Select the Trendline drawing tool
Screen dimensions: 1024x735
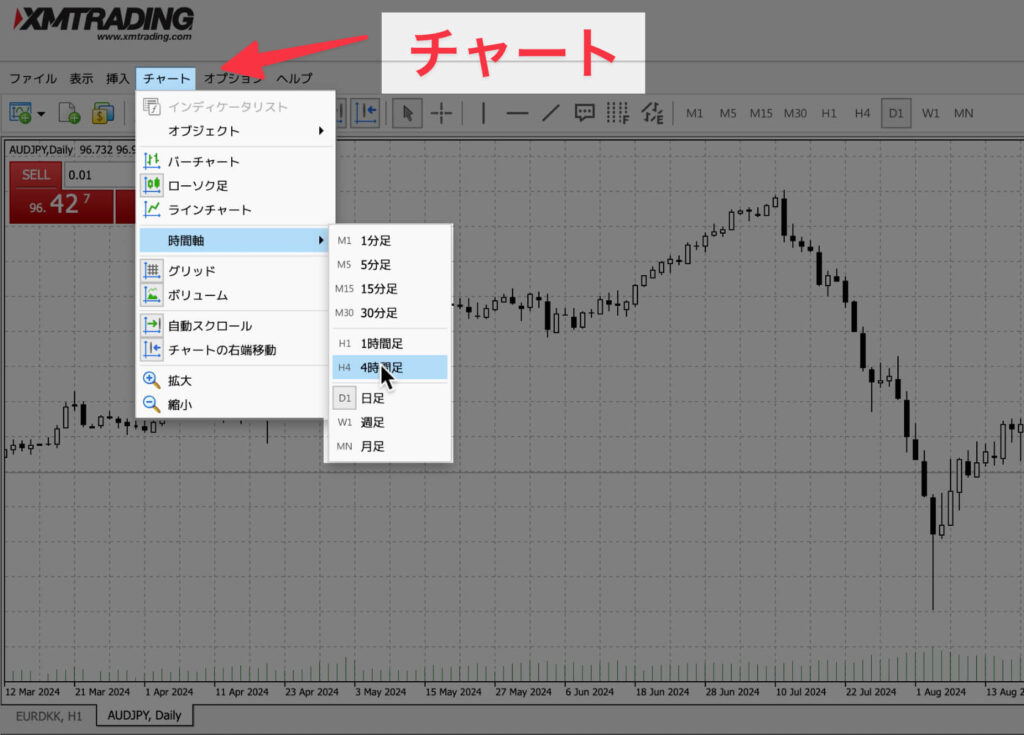[x=551, y=113]
